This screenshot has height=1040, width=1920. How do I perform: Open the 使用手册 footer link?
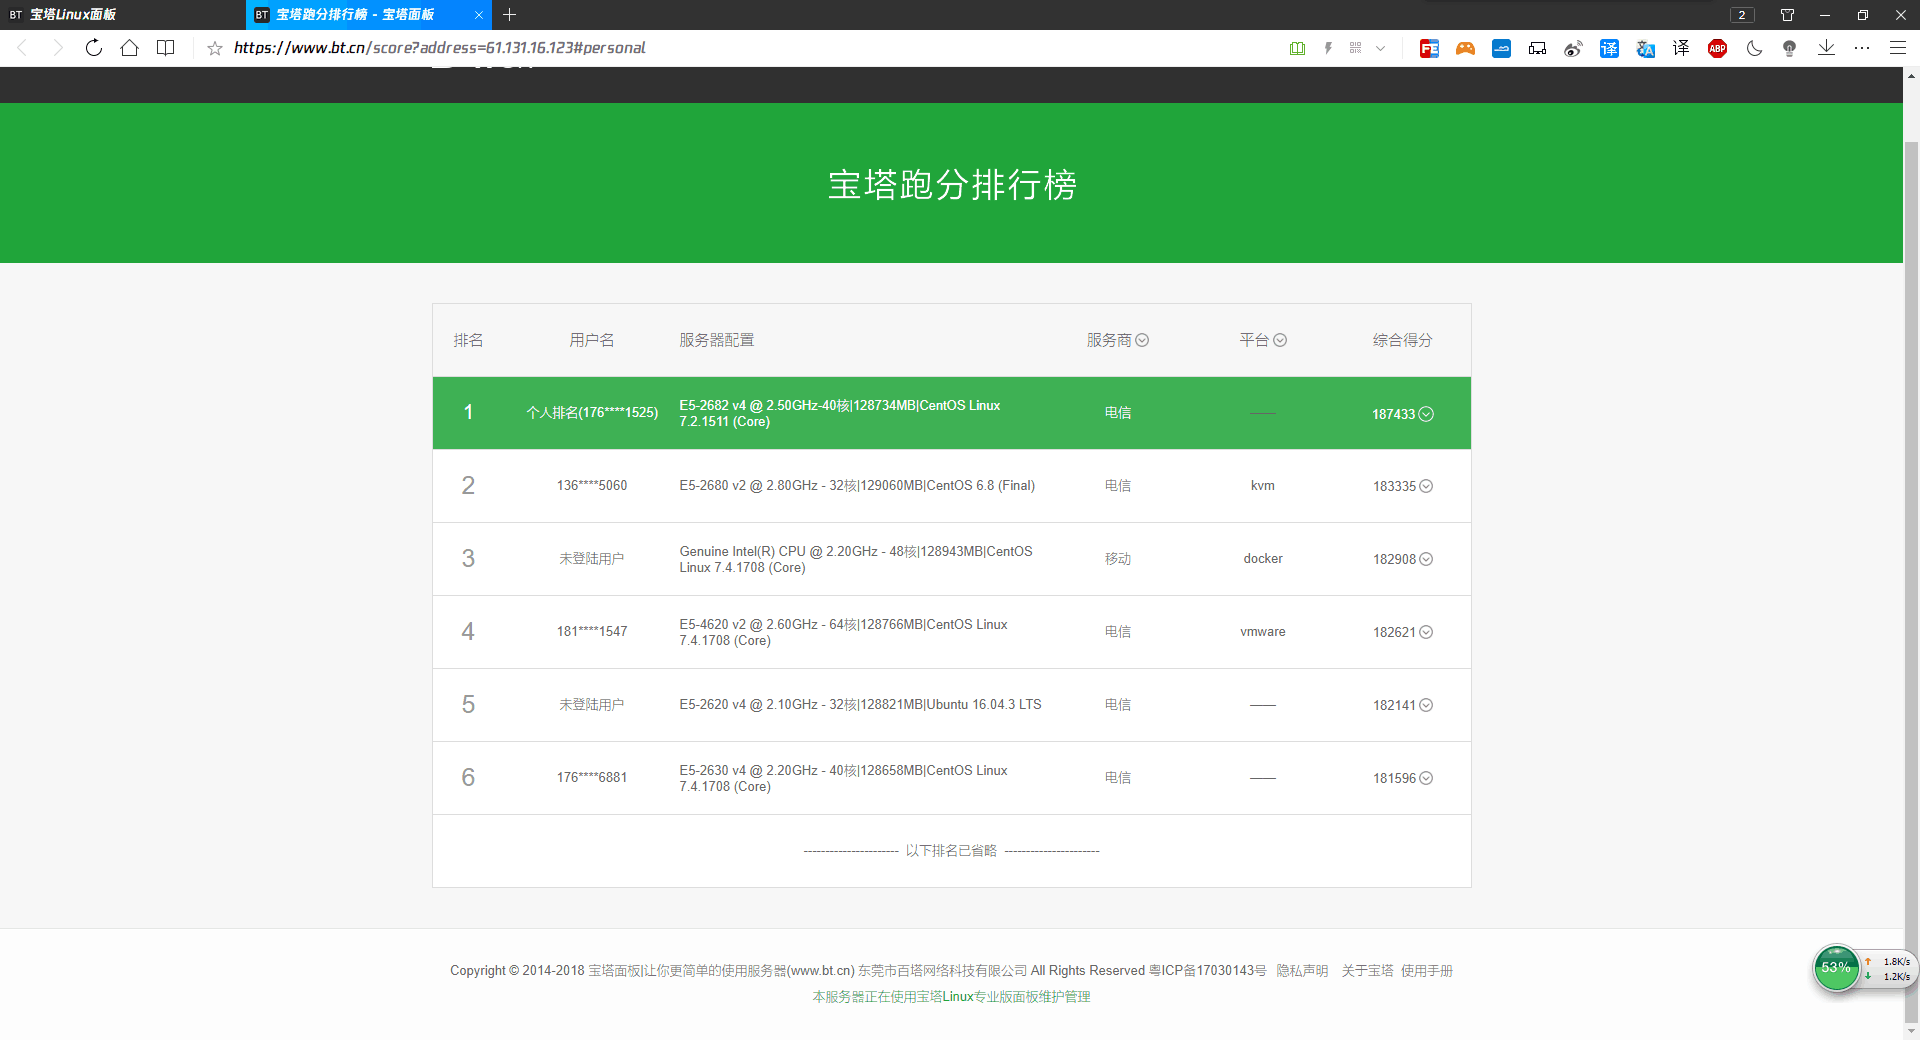point(1427,970)
